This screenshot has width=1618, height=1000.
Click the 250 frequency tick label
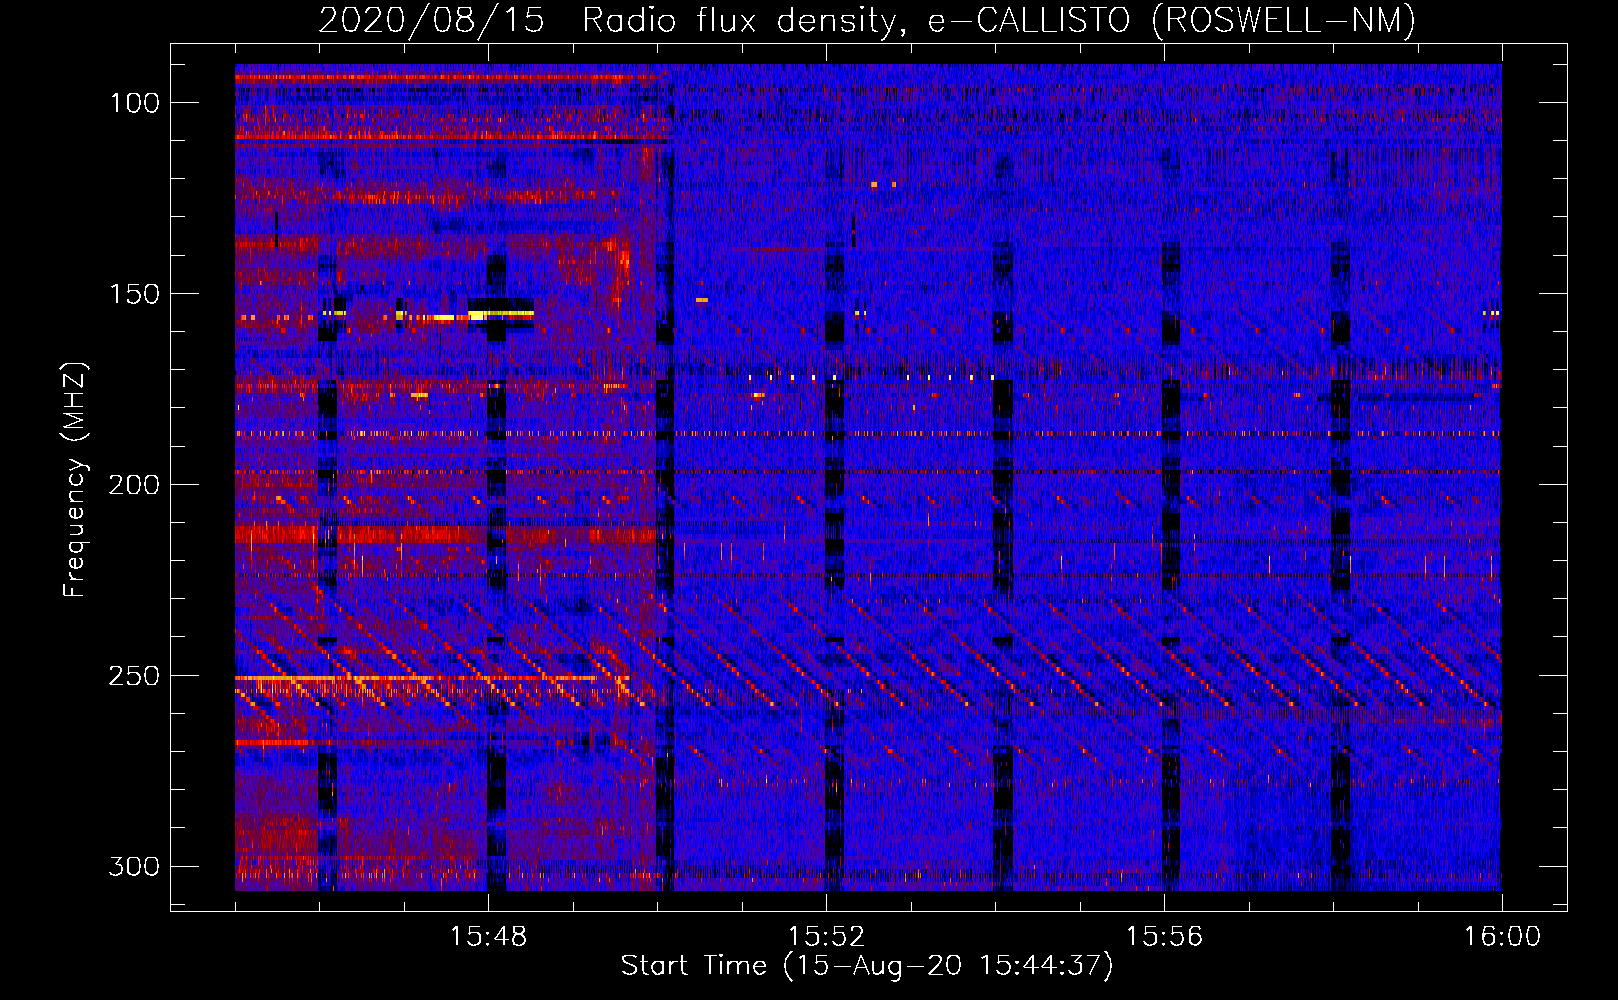(134, 676)
